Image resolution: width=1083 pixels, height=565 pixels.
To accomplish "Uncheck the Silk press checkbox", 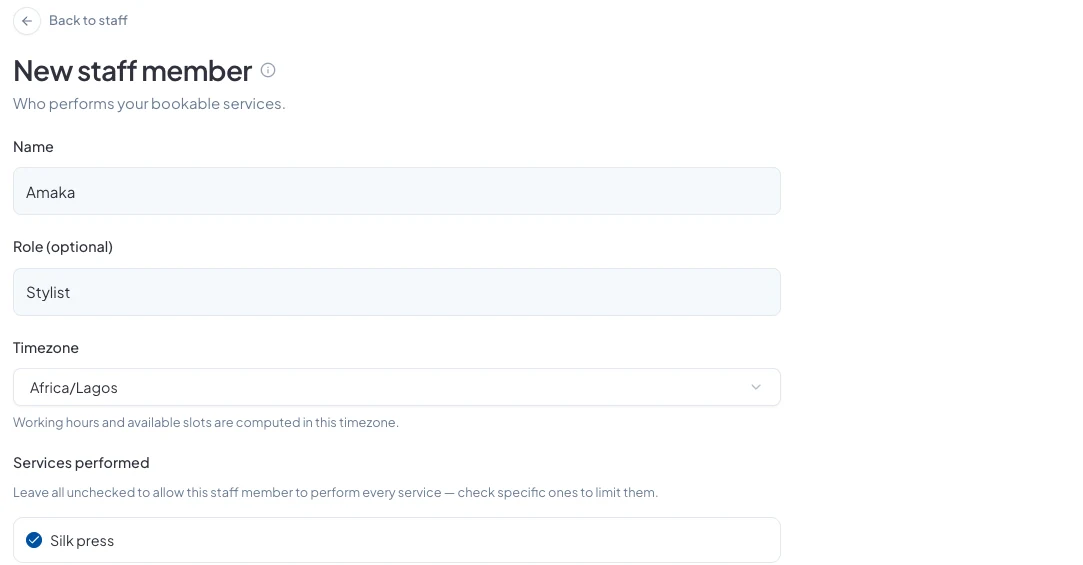I will pos(34,540).
